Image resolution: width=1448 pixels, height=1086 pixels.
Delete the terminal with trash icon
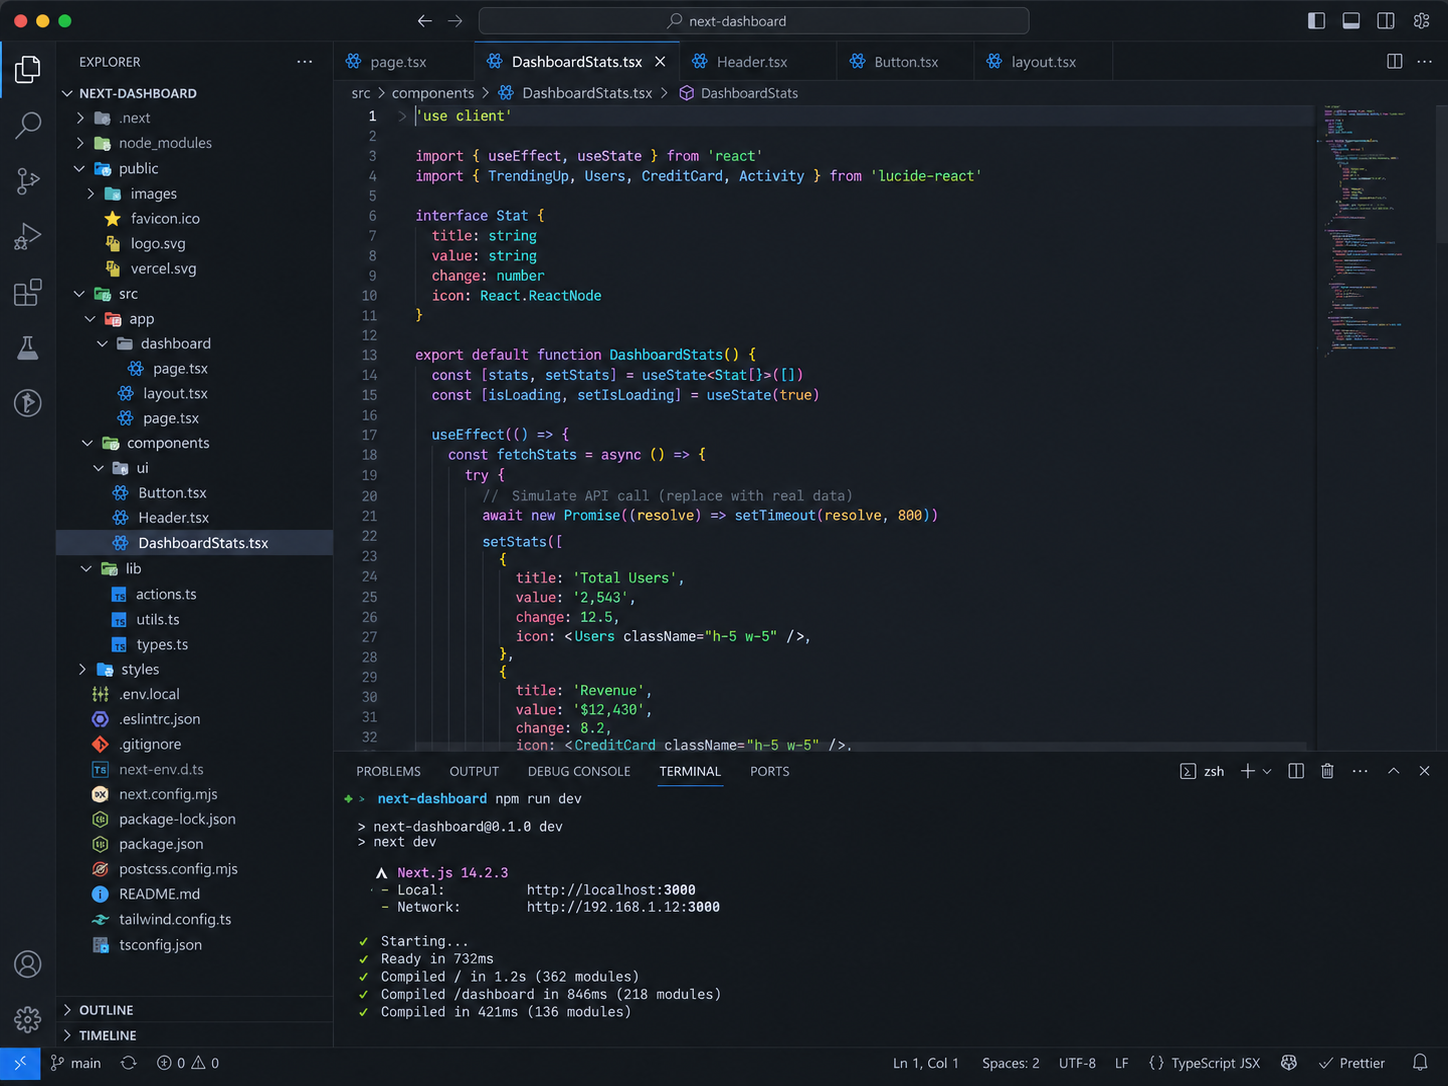point(1327,771)
